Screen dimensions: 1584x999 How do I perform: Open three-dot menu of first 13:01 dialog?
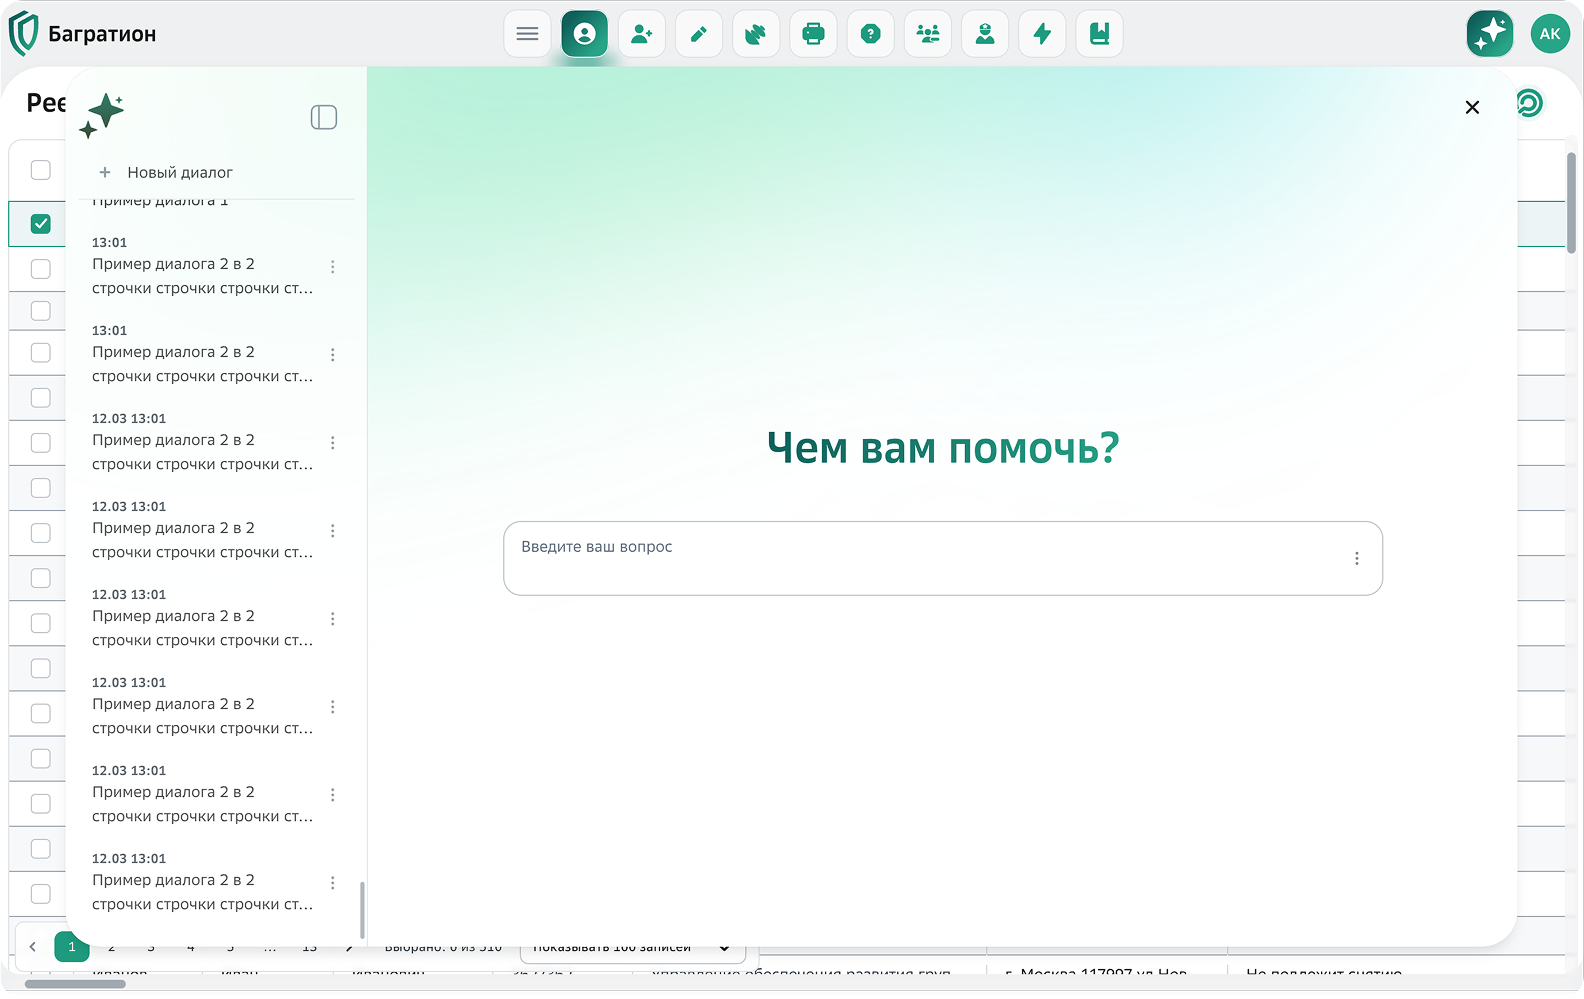333,267
